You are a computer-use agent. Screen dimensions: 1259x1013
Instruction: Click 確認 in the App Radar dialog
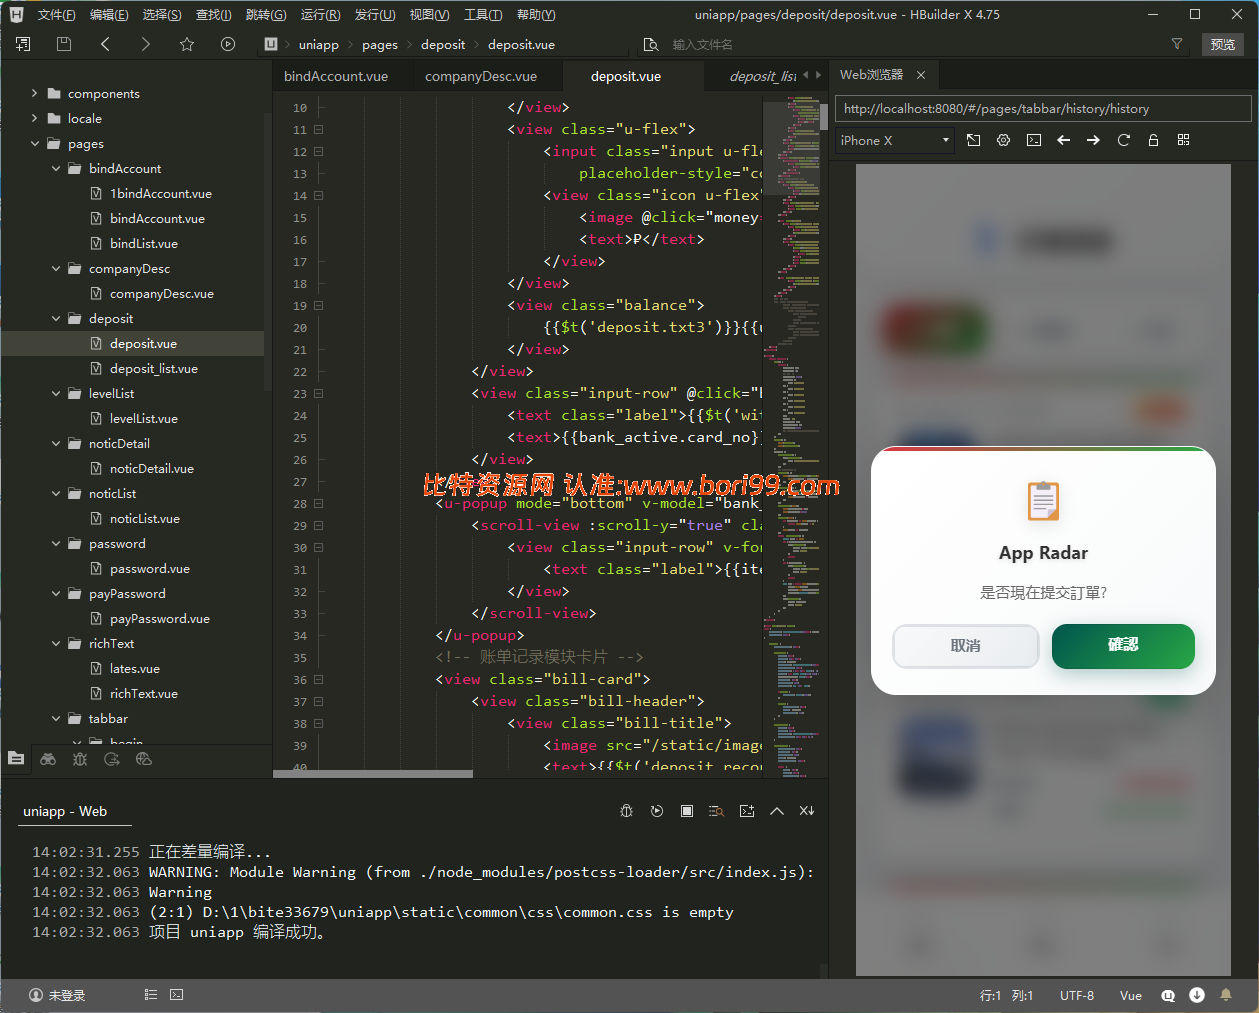point(1123,646)
